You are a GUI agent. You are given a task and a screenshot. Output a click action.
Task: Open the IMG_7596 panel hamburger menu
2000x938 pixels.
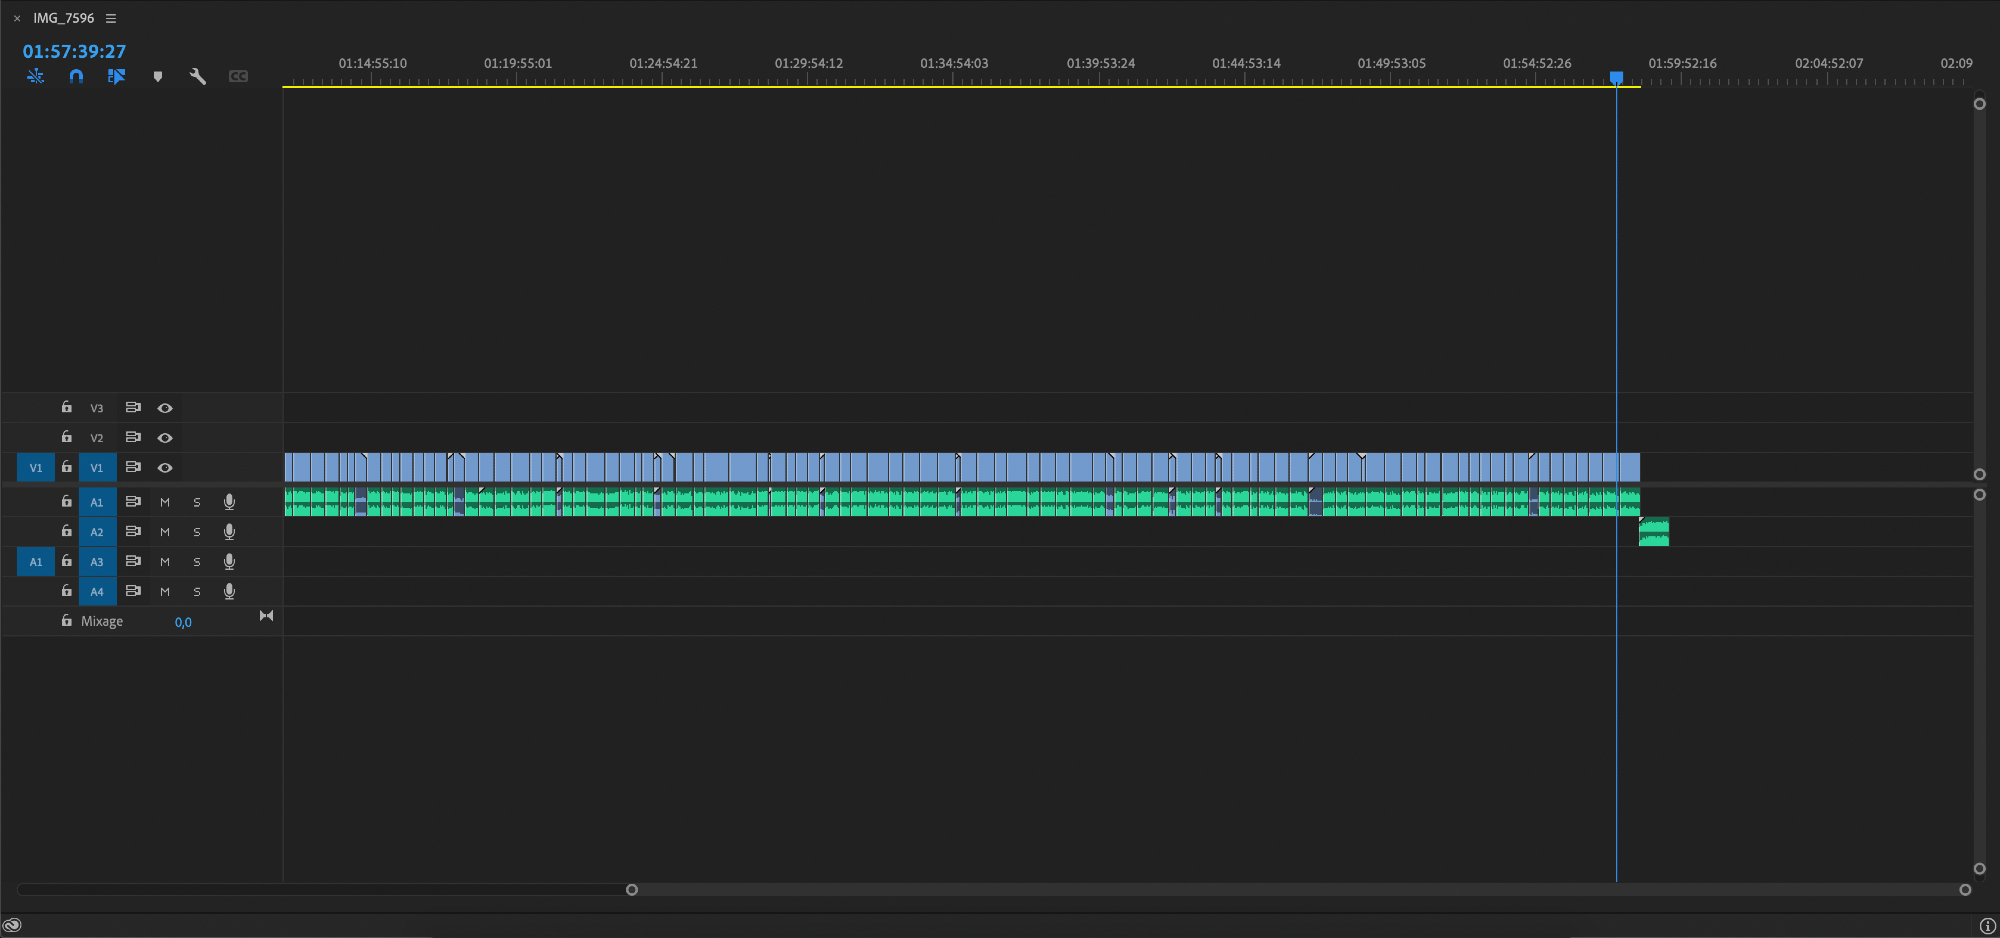point(111,18)
